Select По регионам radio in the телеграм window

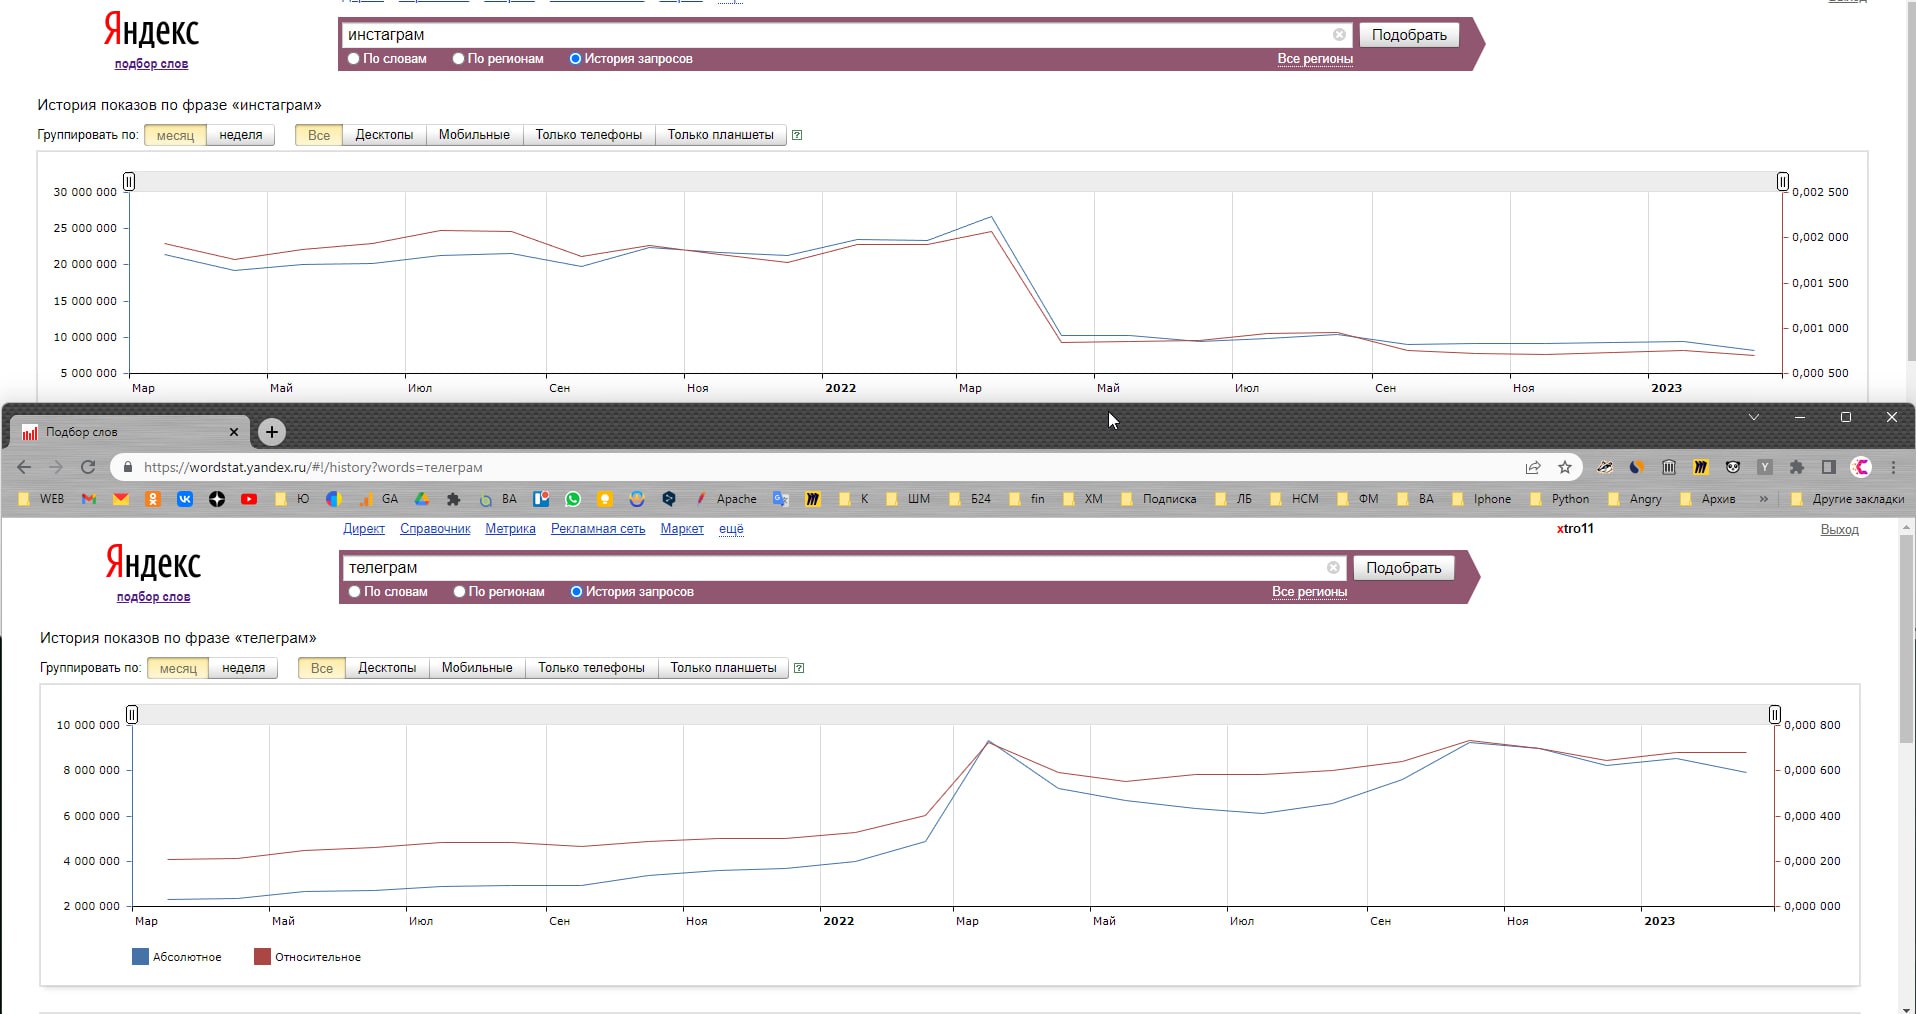coord(459,592)
